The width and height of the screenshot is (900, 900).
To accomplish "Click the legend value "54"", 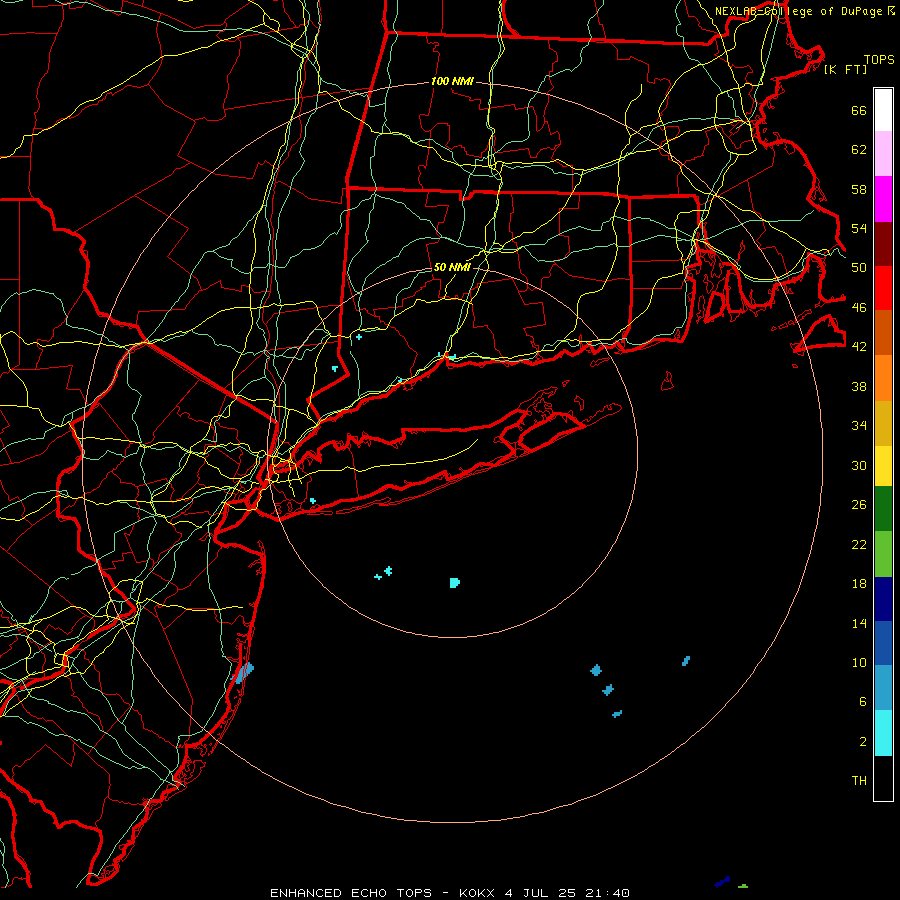I will (x=859, y=228).
